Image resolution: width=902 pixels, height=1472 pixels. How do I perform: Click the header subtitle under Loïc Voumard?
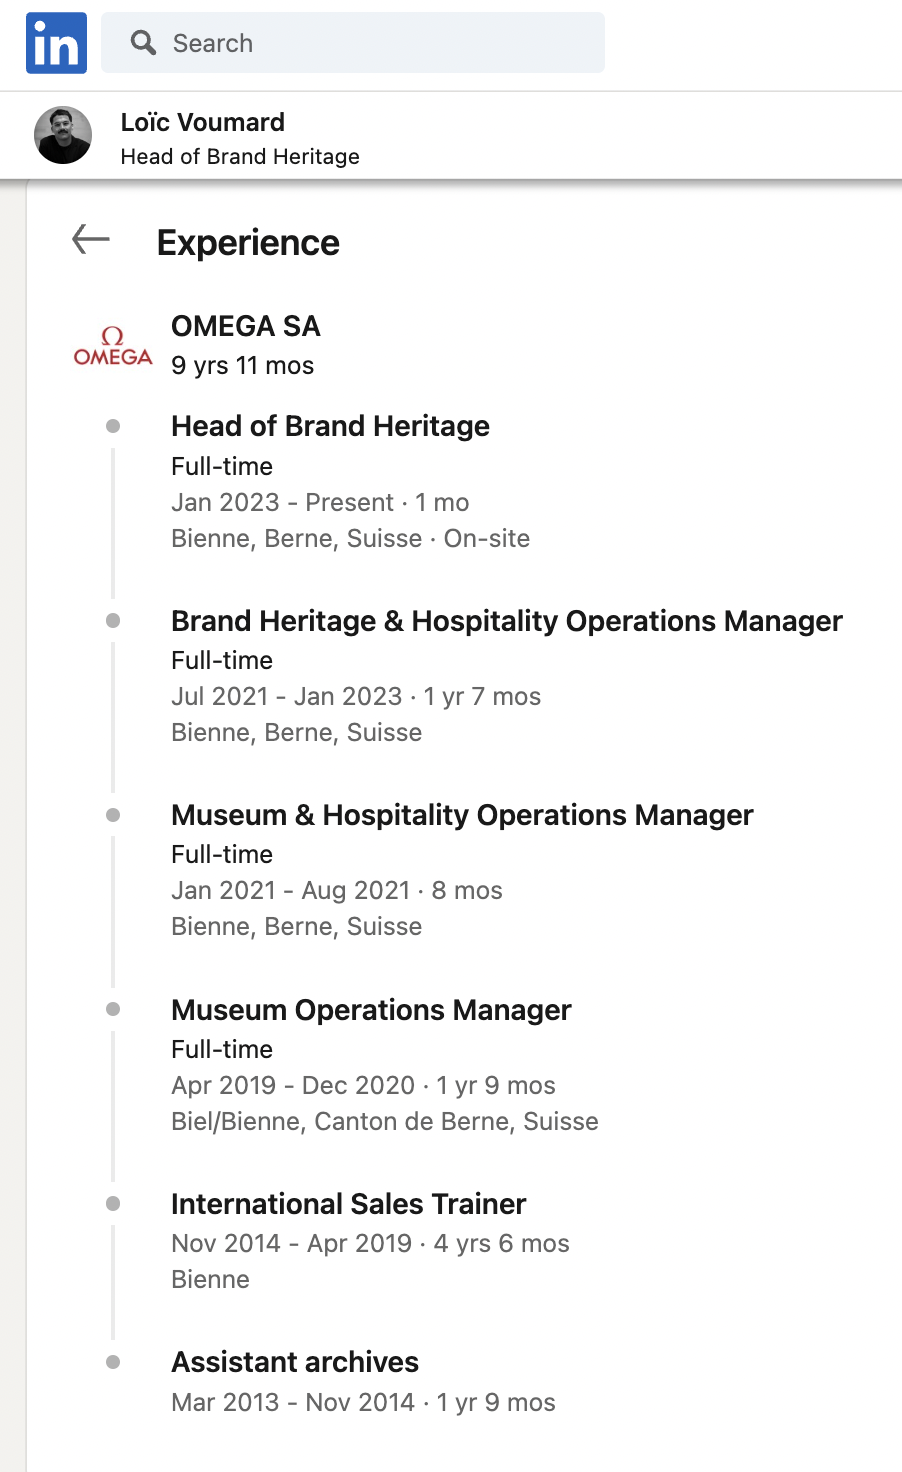(x=240, y=157)
